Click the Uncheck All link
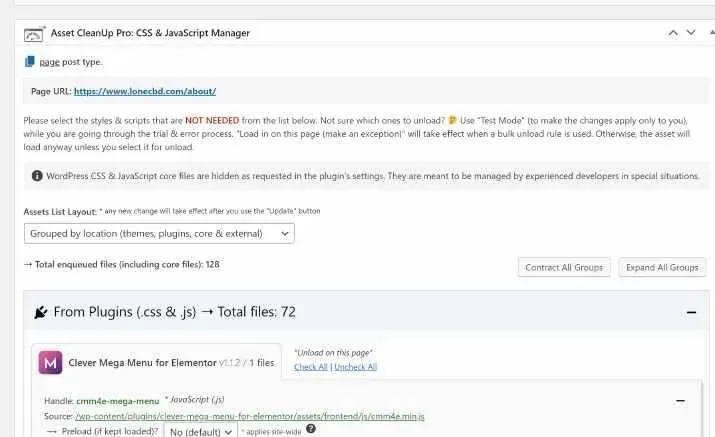 pos(355,367)
